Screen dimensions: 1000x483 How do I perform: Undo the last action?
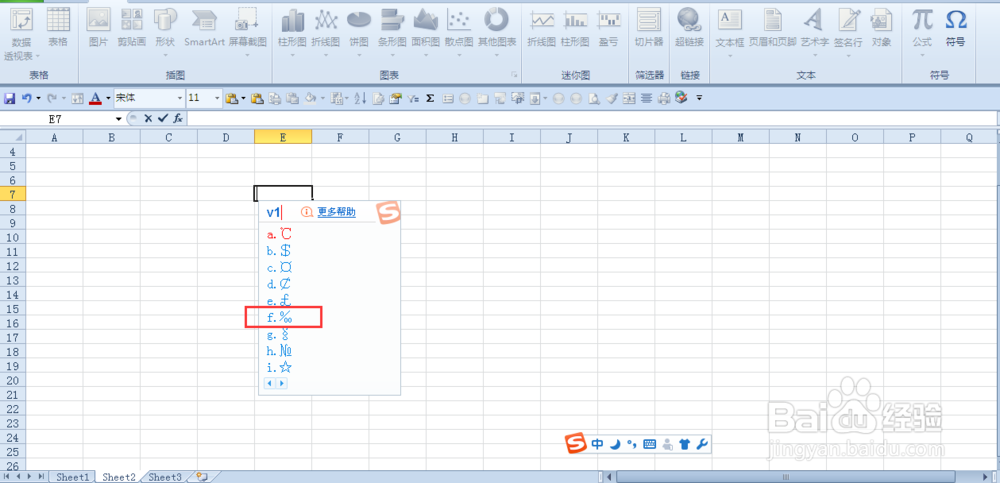click(x=26, y=98)
